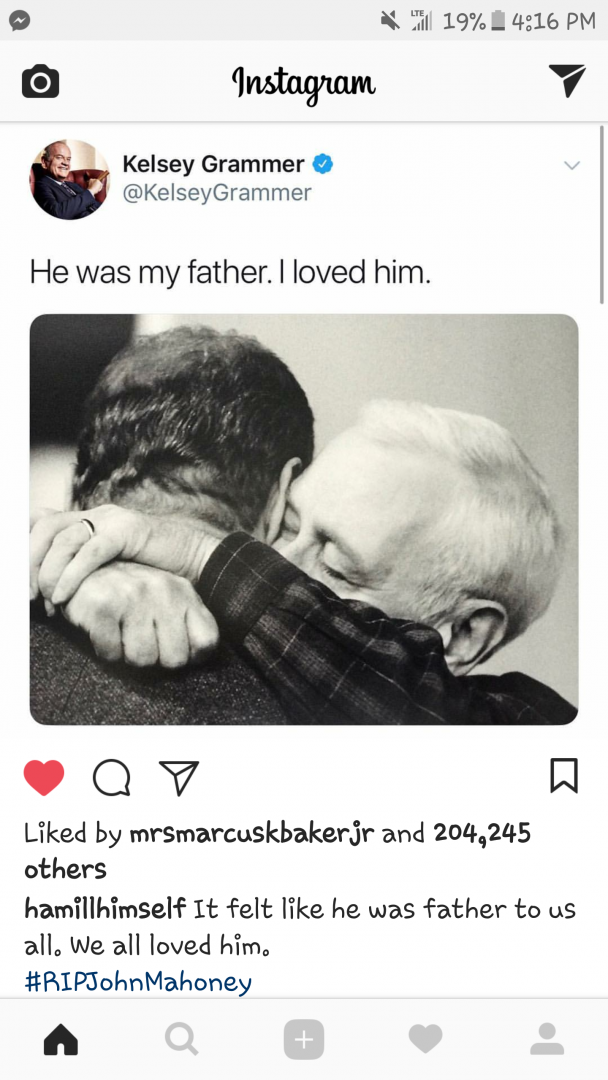Click the feed scrollbar on right edge
608x1080 pixels.
[x=602, y=214]
